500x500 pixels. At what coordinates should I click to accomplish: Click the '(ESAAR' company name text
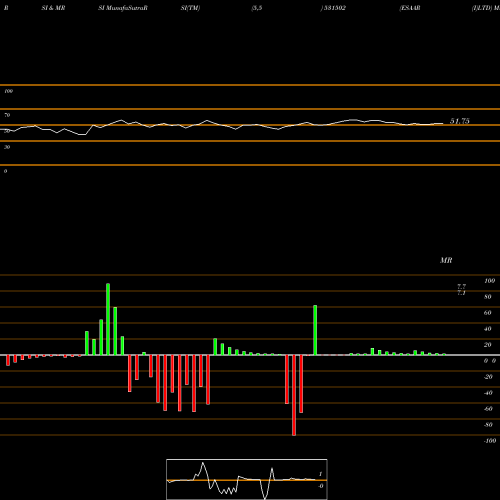(410, 8)
